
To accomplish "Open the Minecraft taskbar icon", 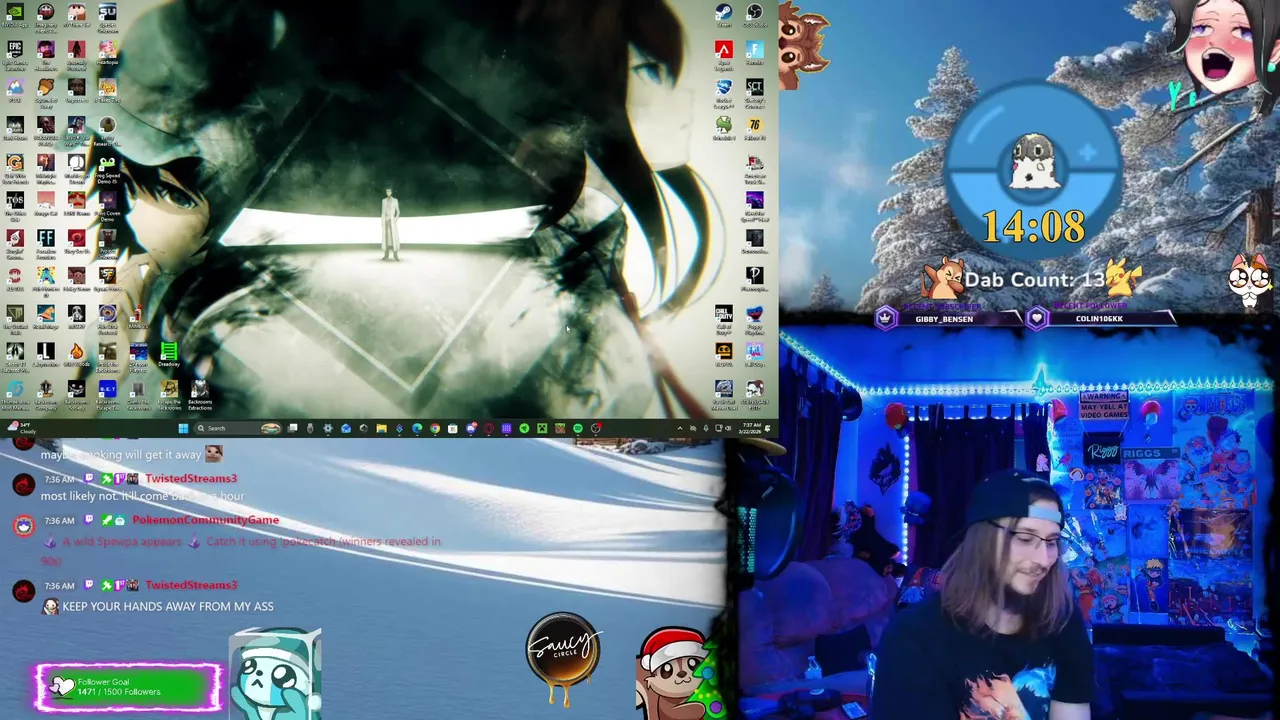I will click(541, 428).
